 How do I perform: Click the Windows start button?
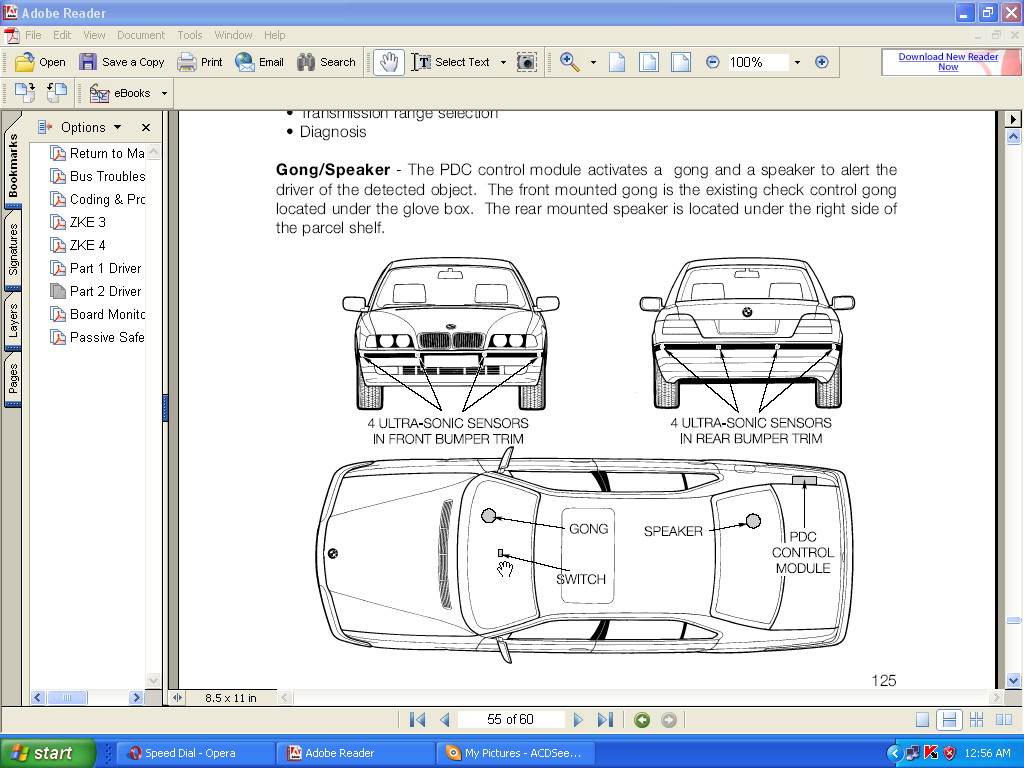click(x=48, y=753)
